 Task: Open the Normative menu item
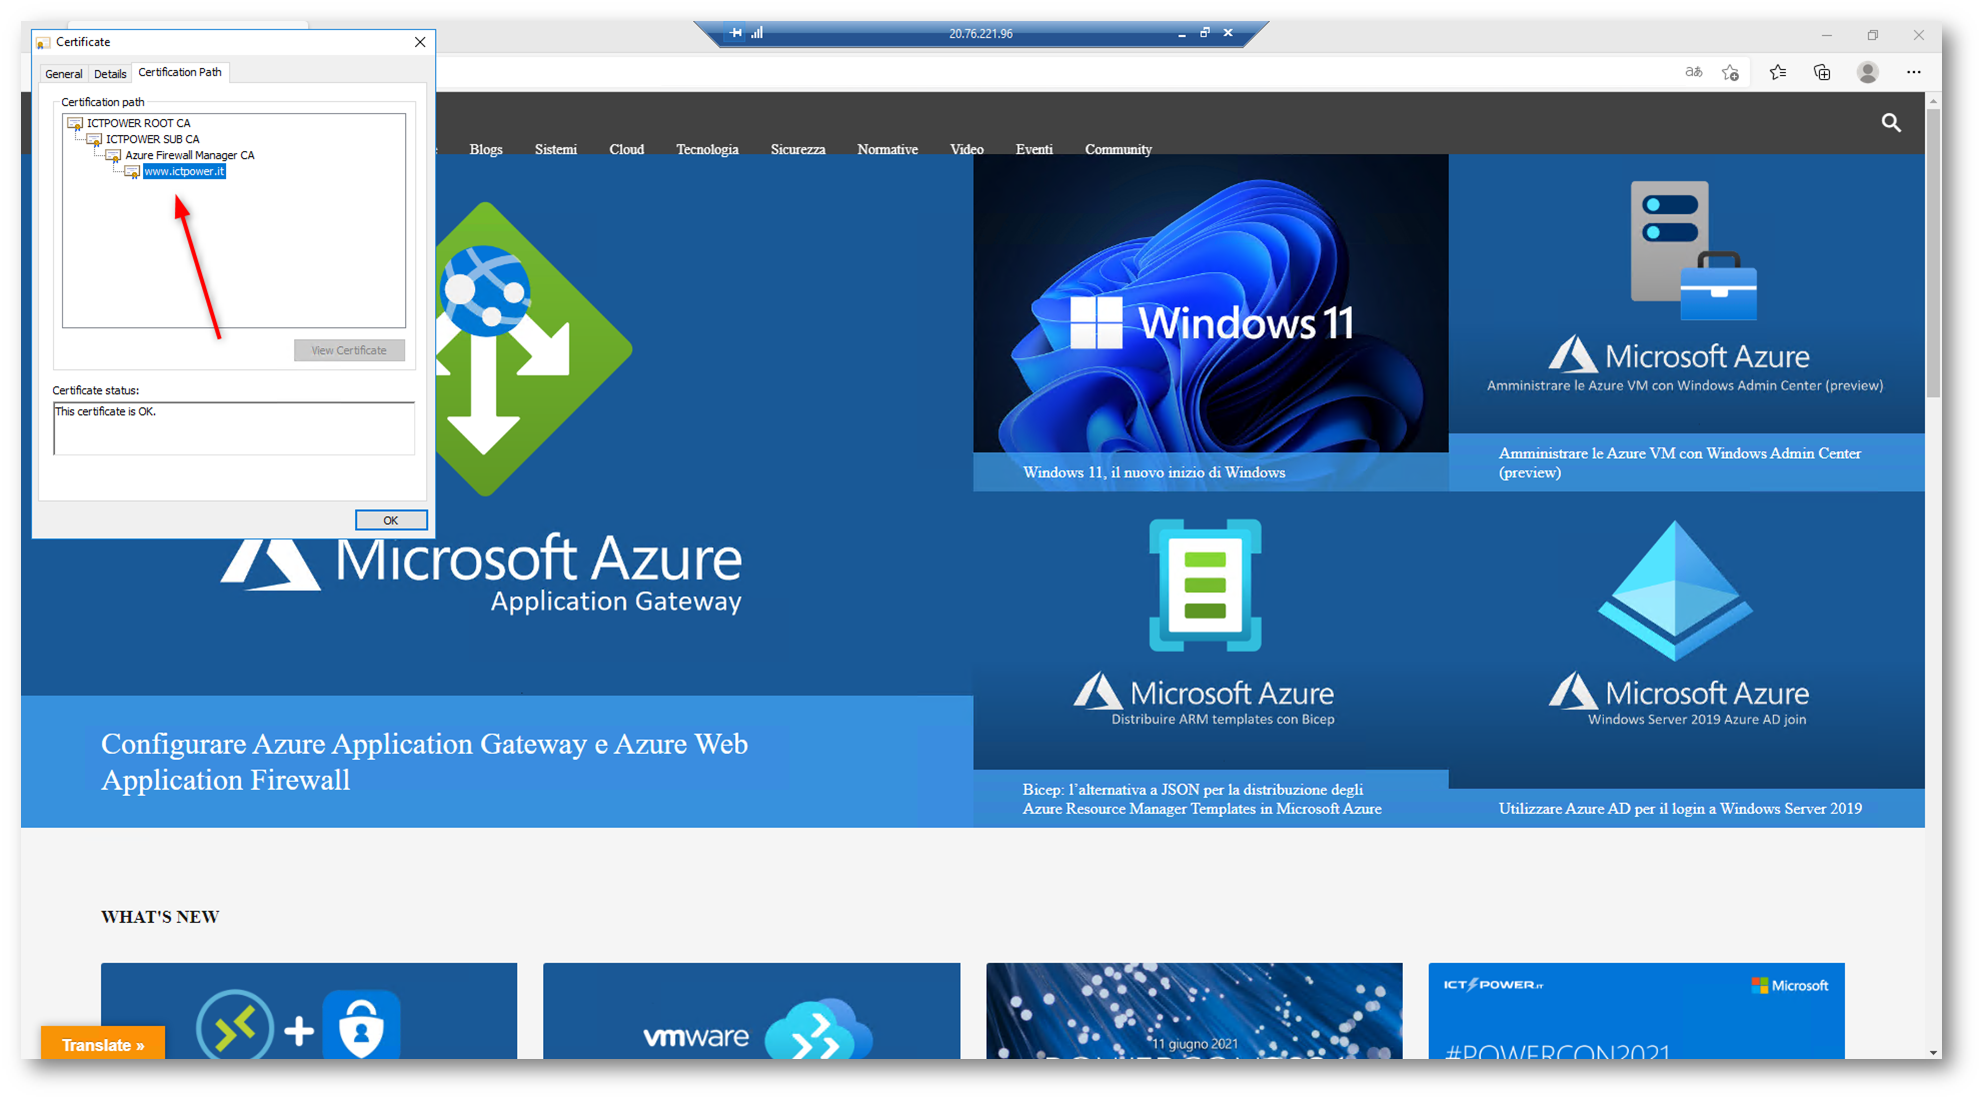click(x=887, y=149)
